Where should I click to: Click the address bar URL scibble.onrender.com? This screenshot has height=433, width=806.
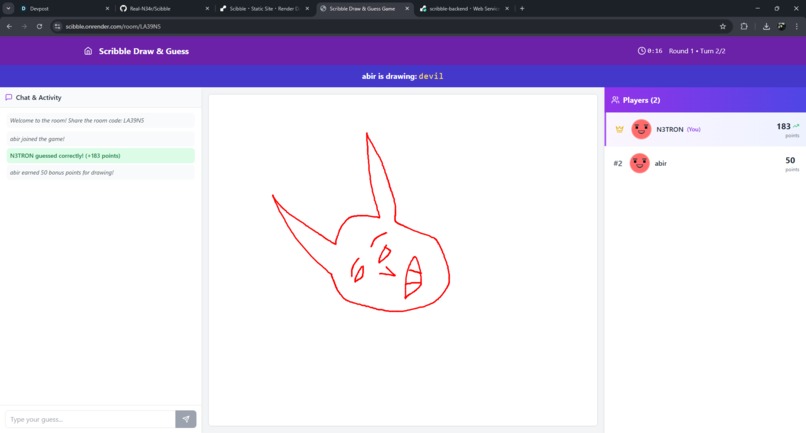tap(113, 26)
